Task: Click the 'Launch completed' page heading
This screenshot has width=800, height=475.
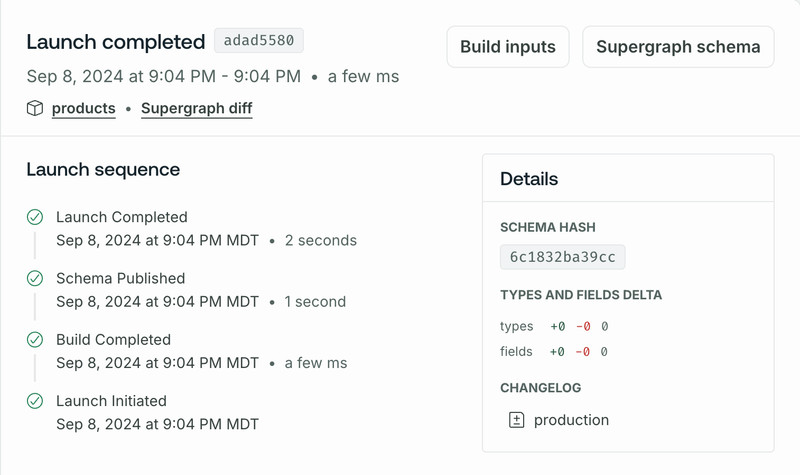Action: pyautogui.click(x=116, y=42)
